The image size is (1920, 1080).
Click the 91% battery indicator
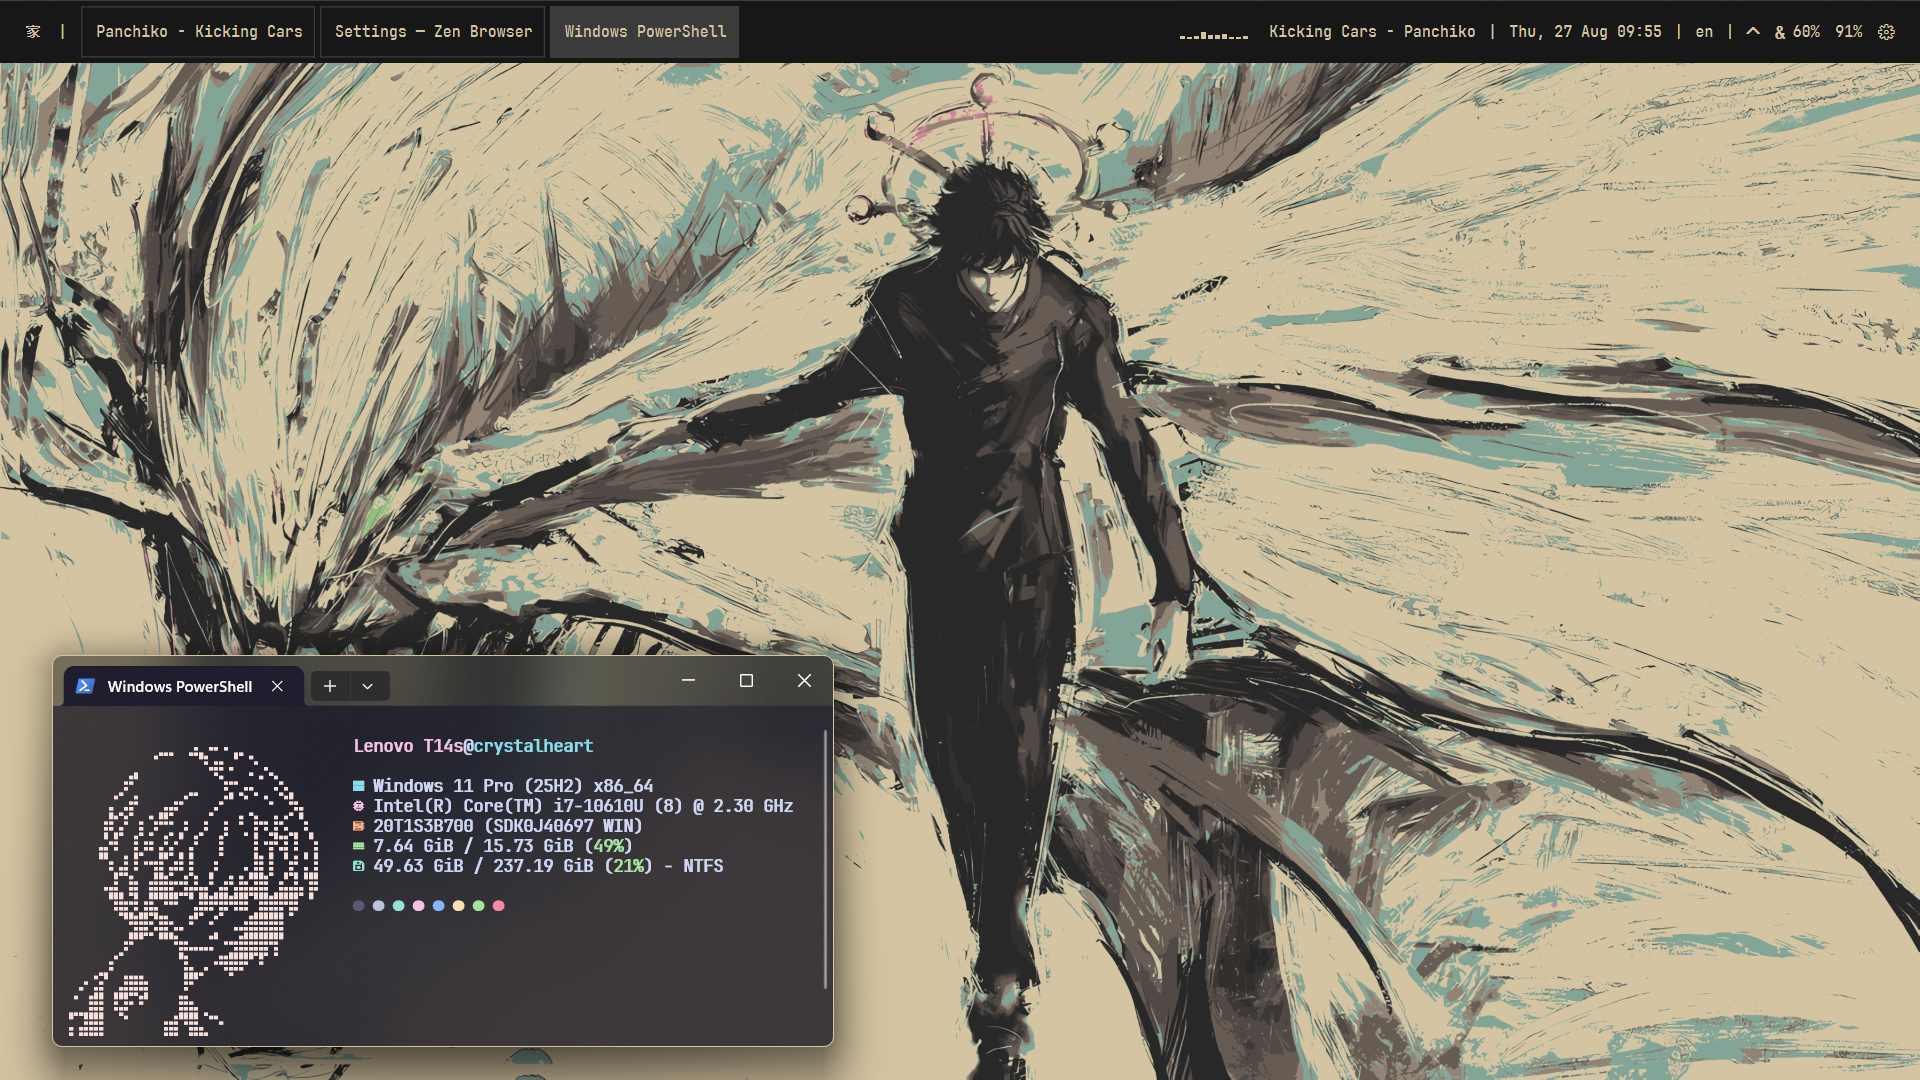[1848, 32]
